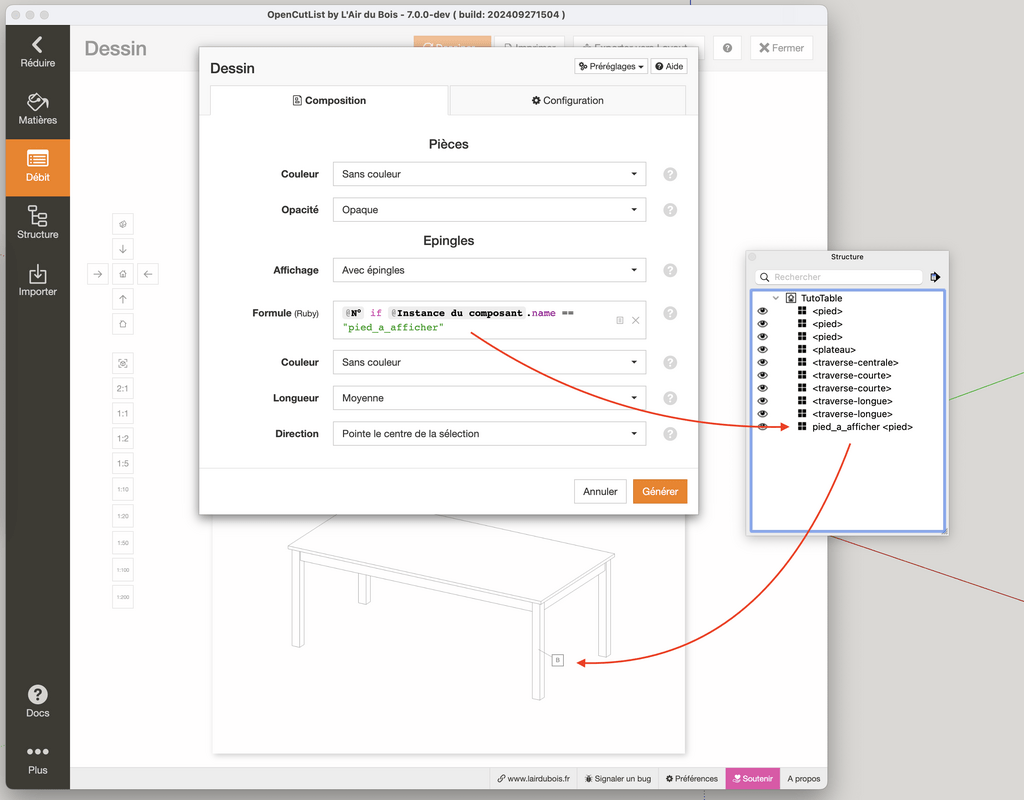The height and width of the screenshot is (800, 1024).
Task: Open the Préférences footer item
Action: tap(692, 778)
